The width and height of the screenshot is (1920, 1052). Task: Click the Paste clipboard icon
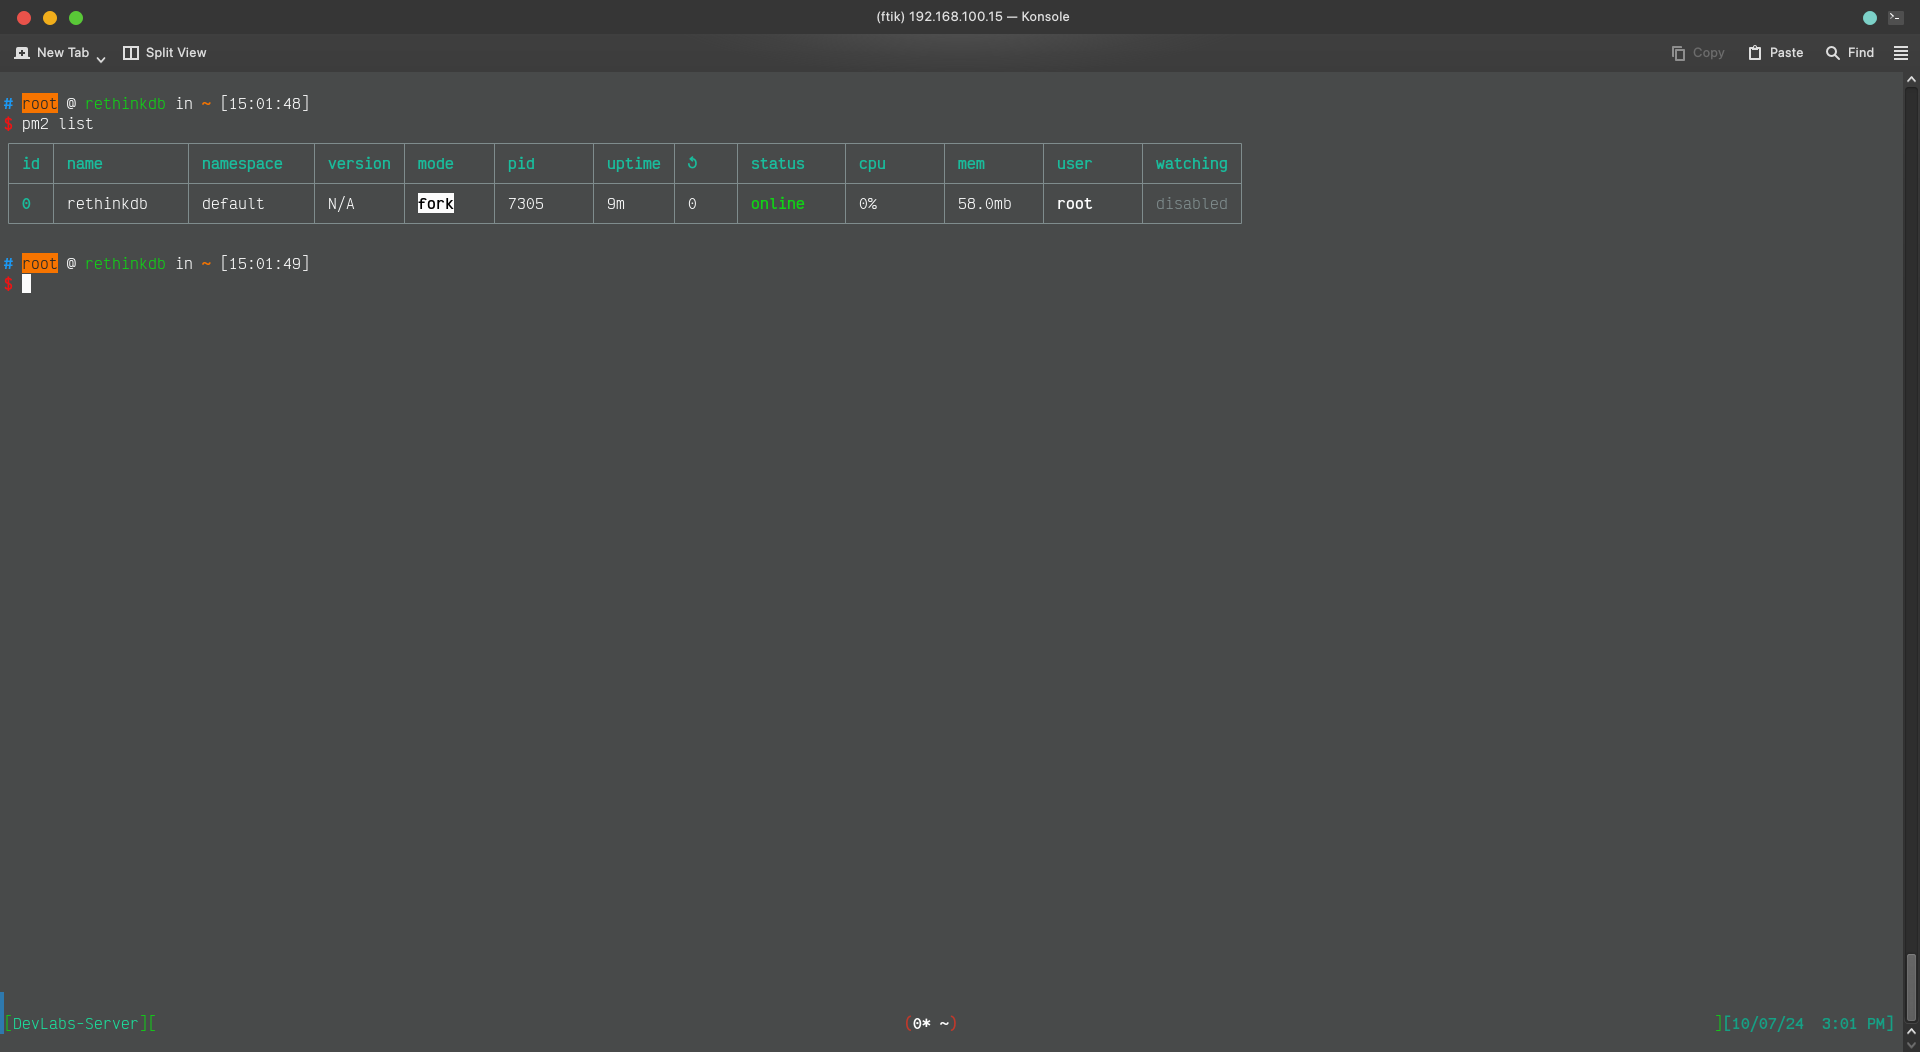[1755, 53]
